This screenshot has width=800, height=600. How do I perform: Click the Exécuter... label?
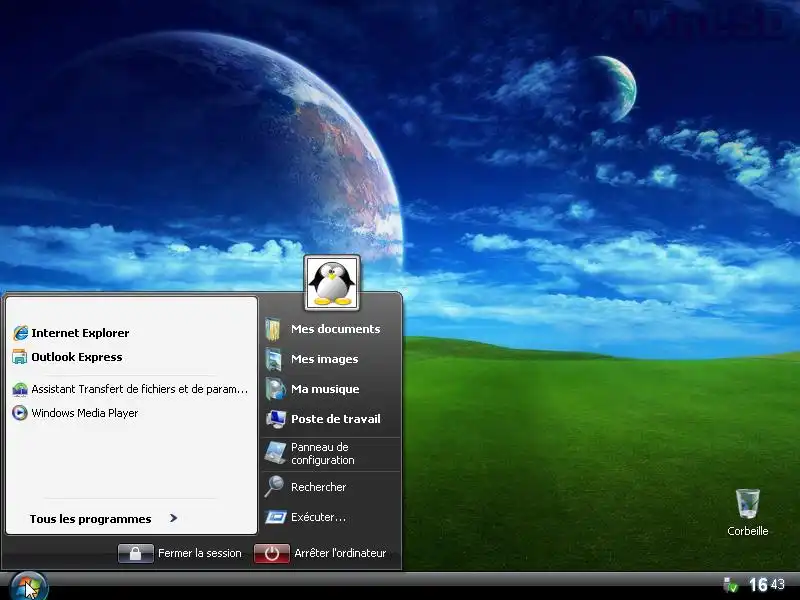(318, 517)
